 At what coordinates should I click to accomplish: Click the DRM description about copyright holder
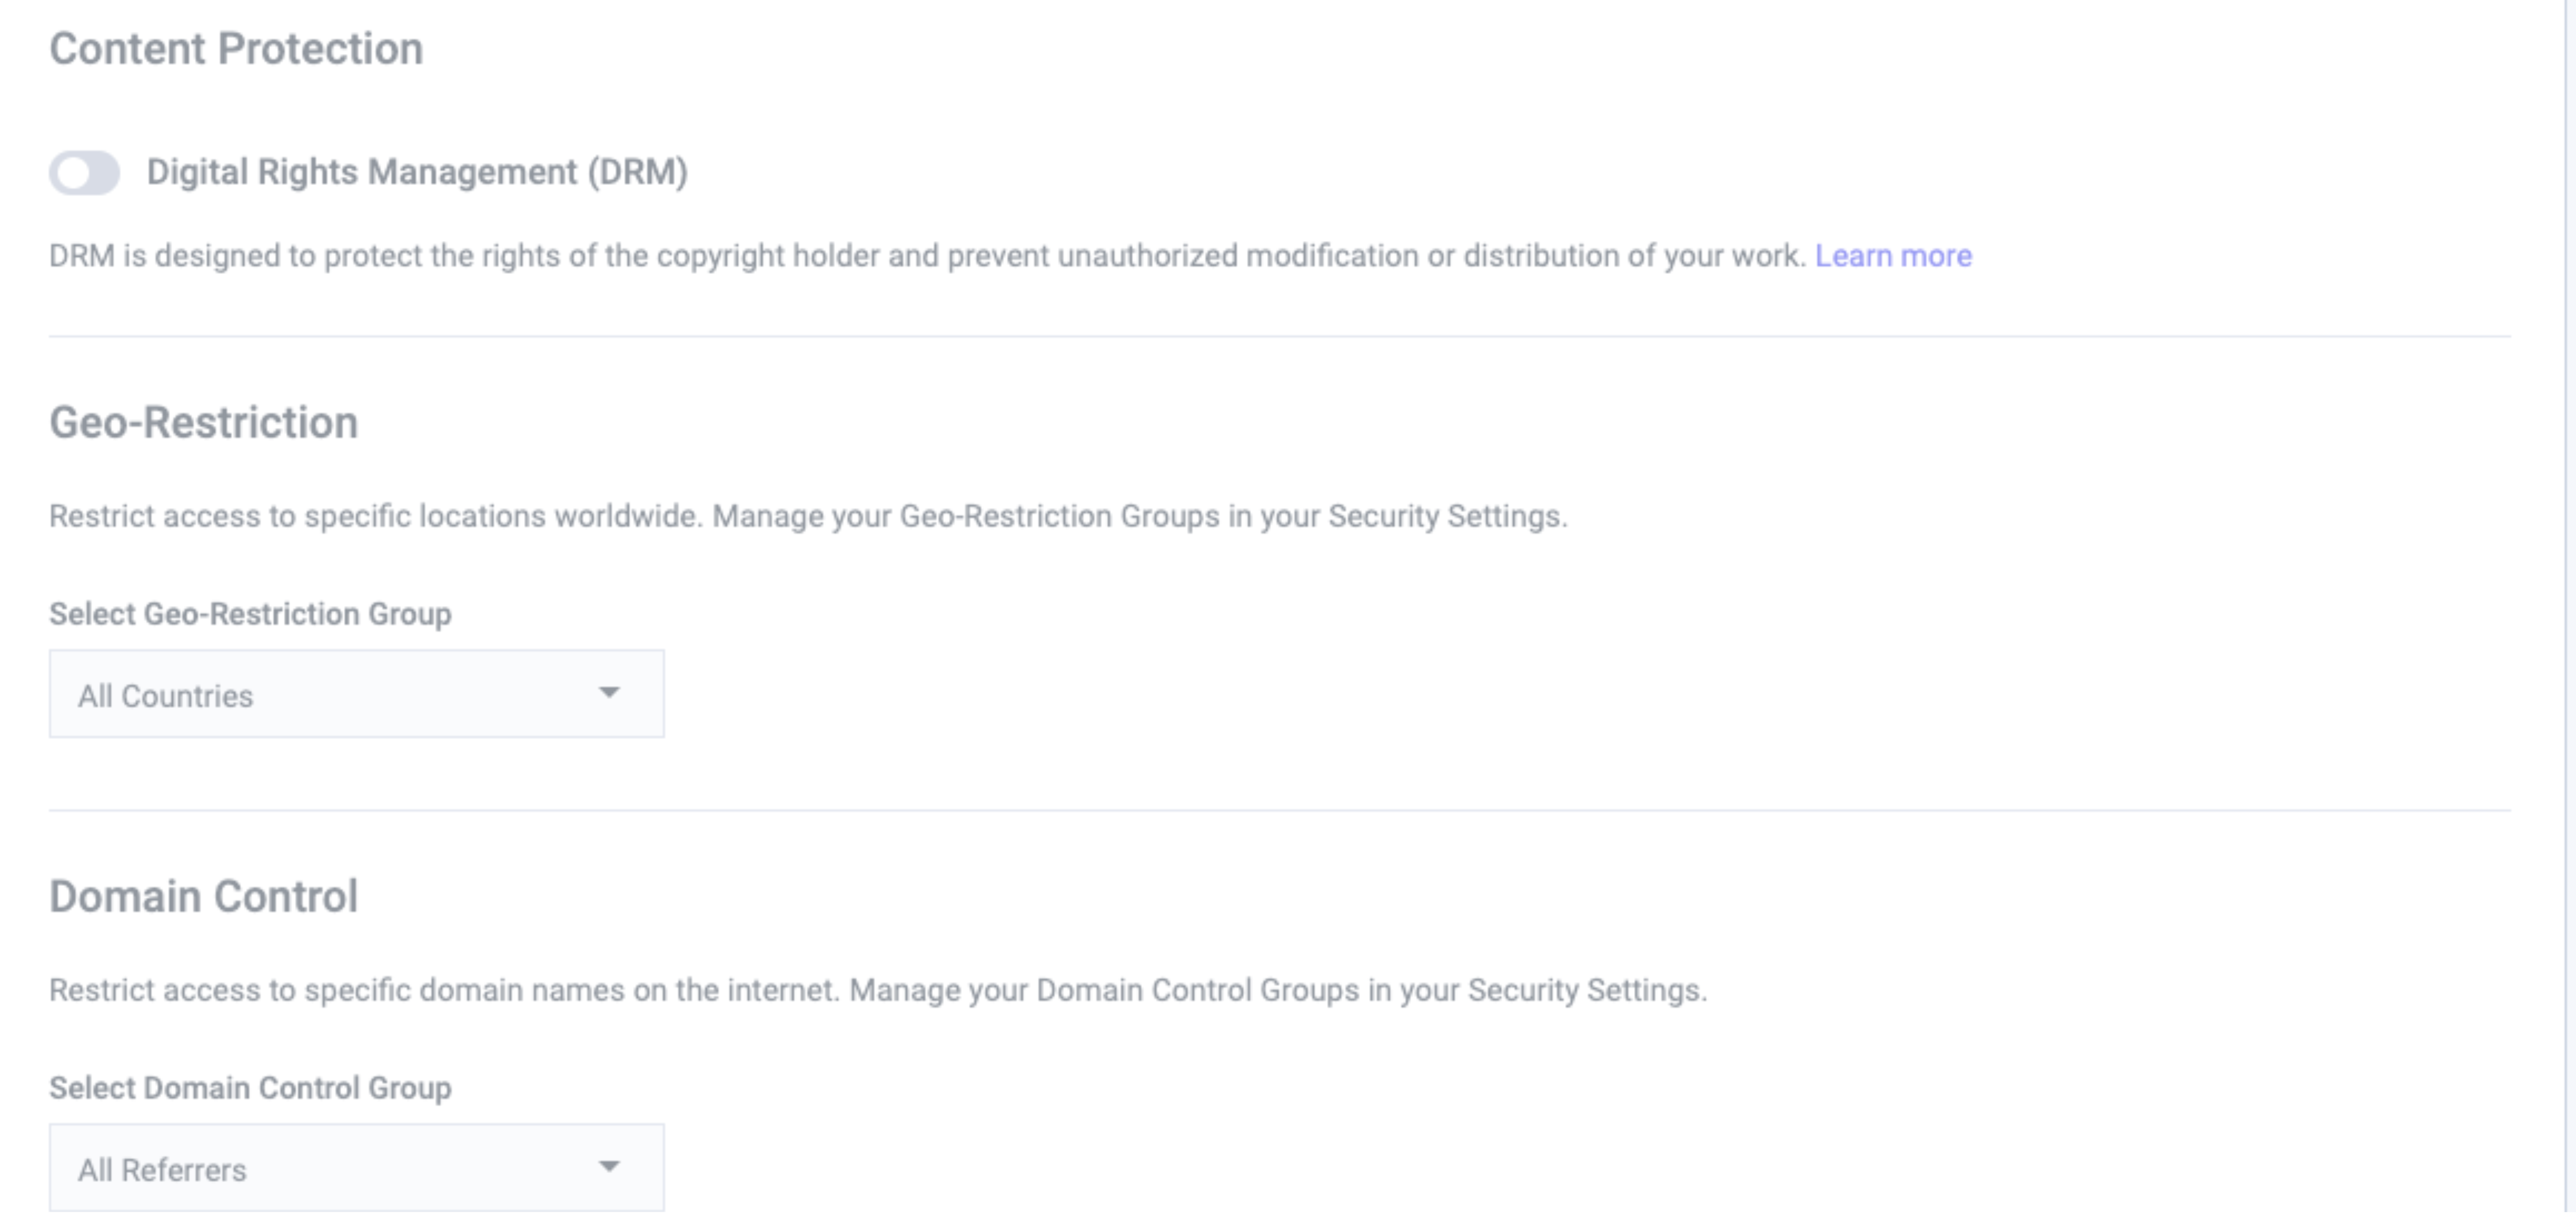pyautogui.click(x=927, y=256)
